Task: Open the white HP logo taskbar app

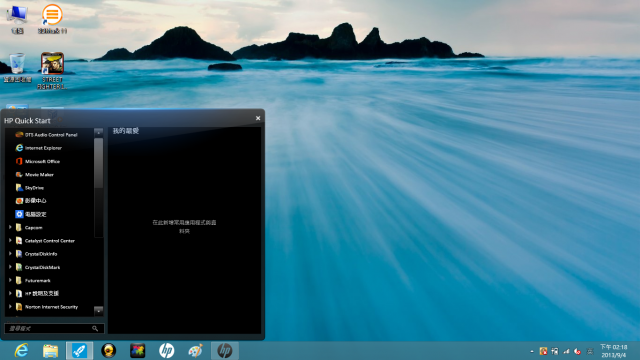Action: [x=167, y=351]
